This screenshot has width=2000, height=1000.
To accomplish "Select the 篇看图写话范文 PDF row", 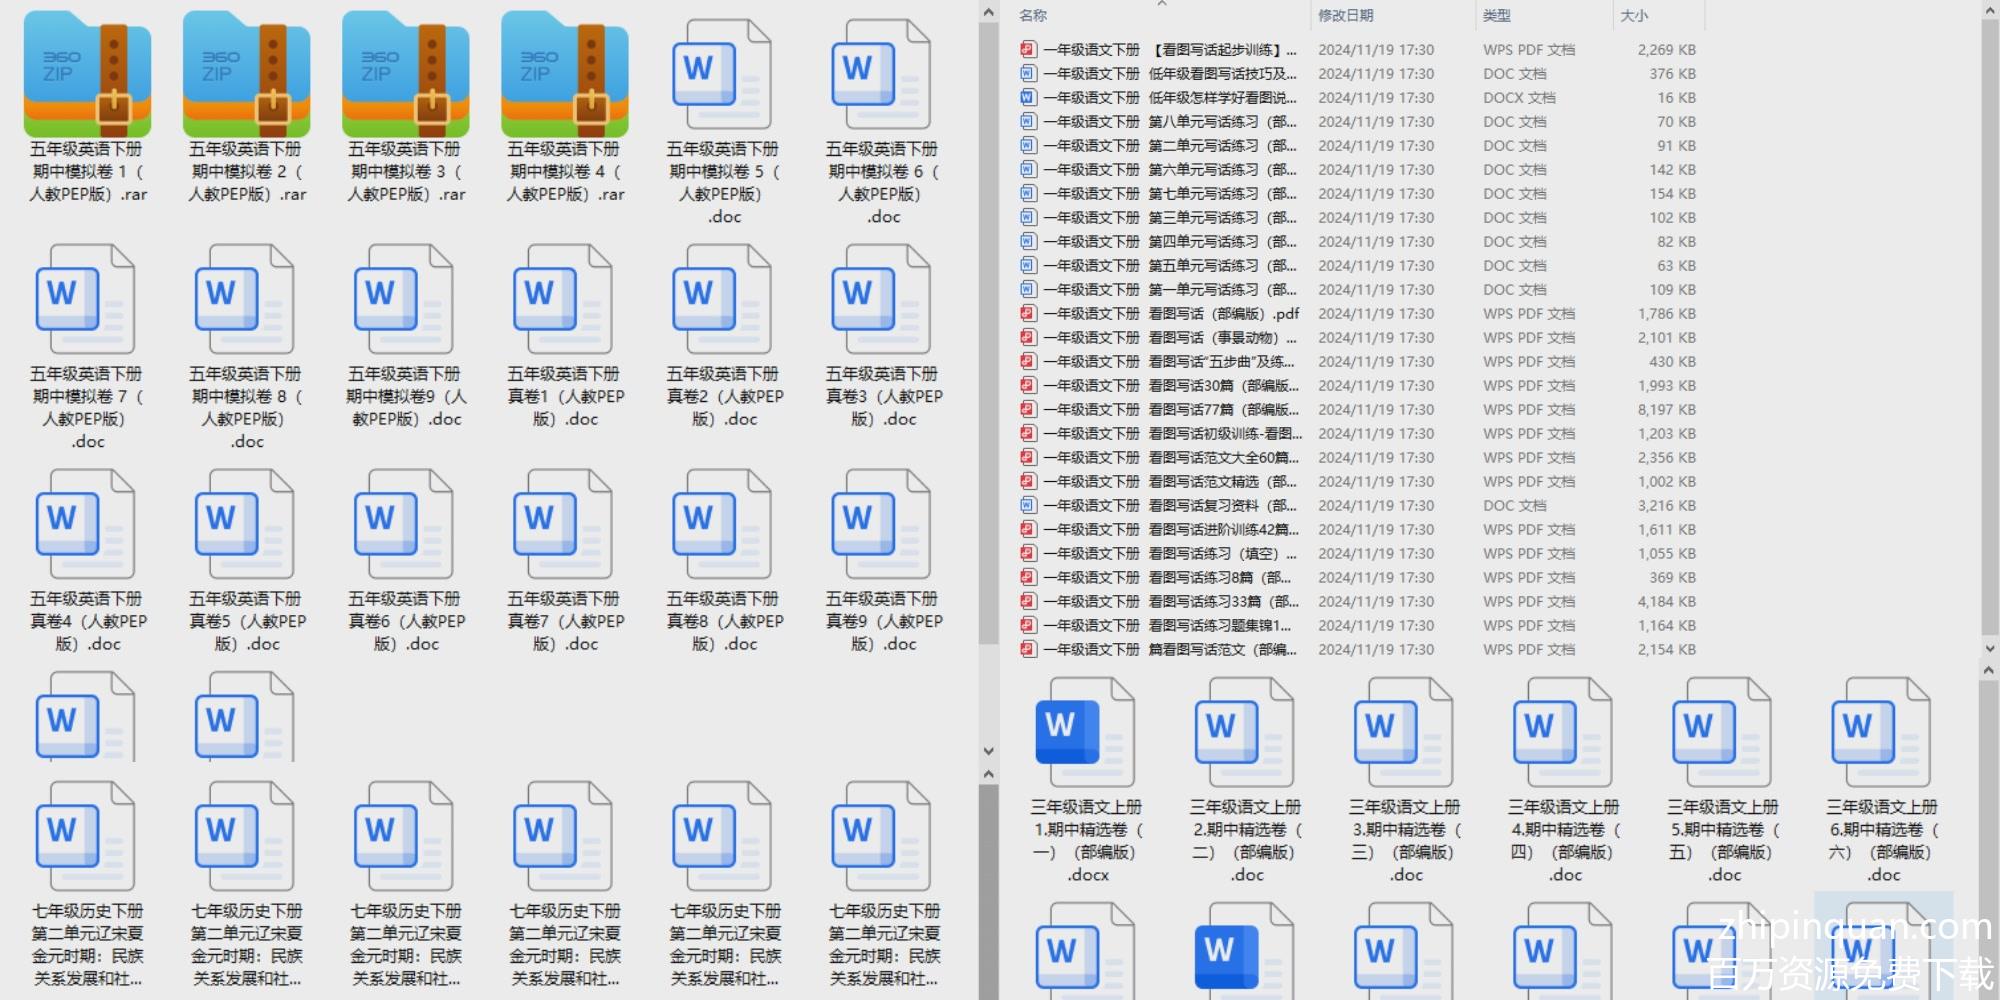I will 1358,649.
